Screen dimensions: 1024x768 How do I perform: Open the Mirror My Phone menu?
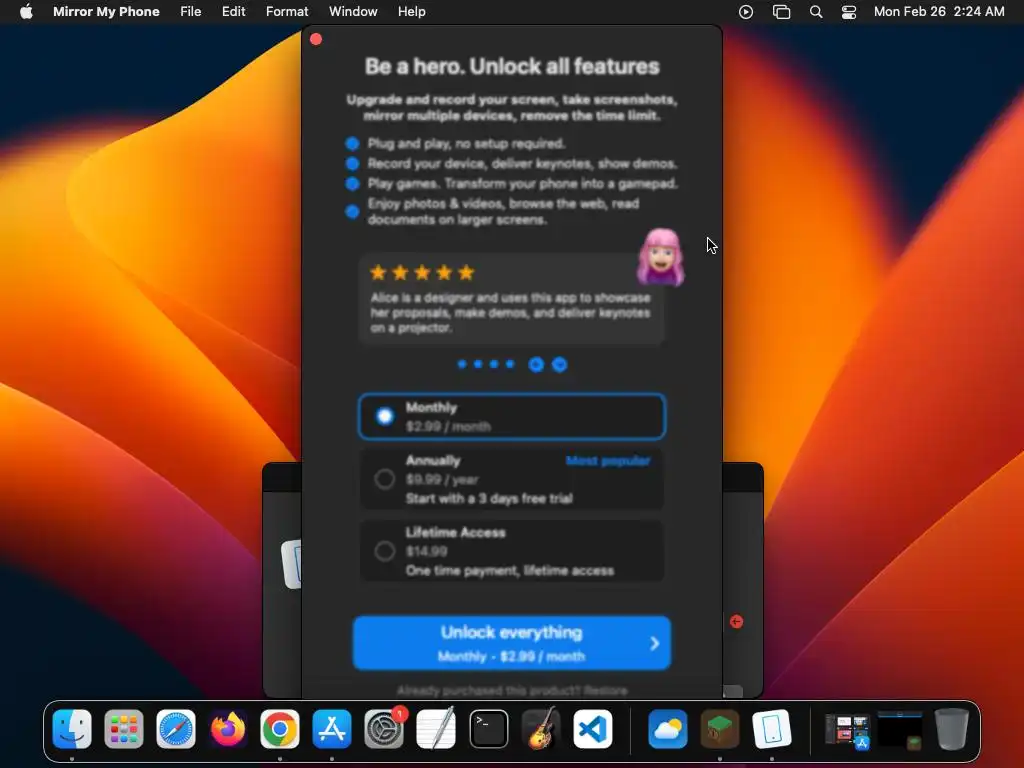[106, 12]
